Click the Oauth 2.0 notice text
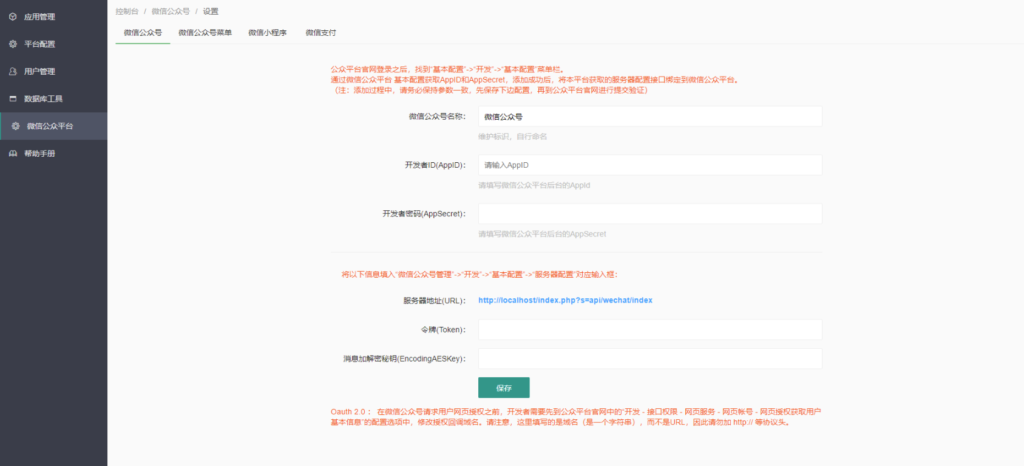The height and width of the screenshot is (466, 1024). (x=576, y=417)
